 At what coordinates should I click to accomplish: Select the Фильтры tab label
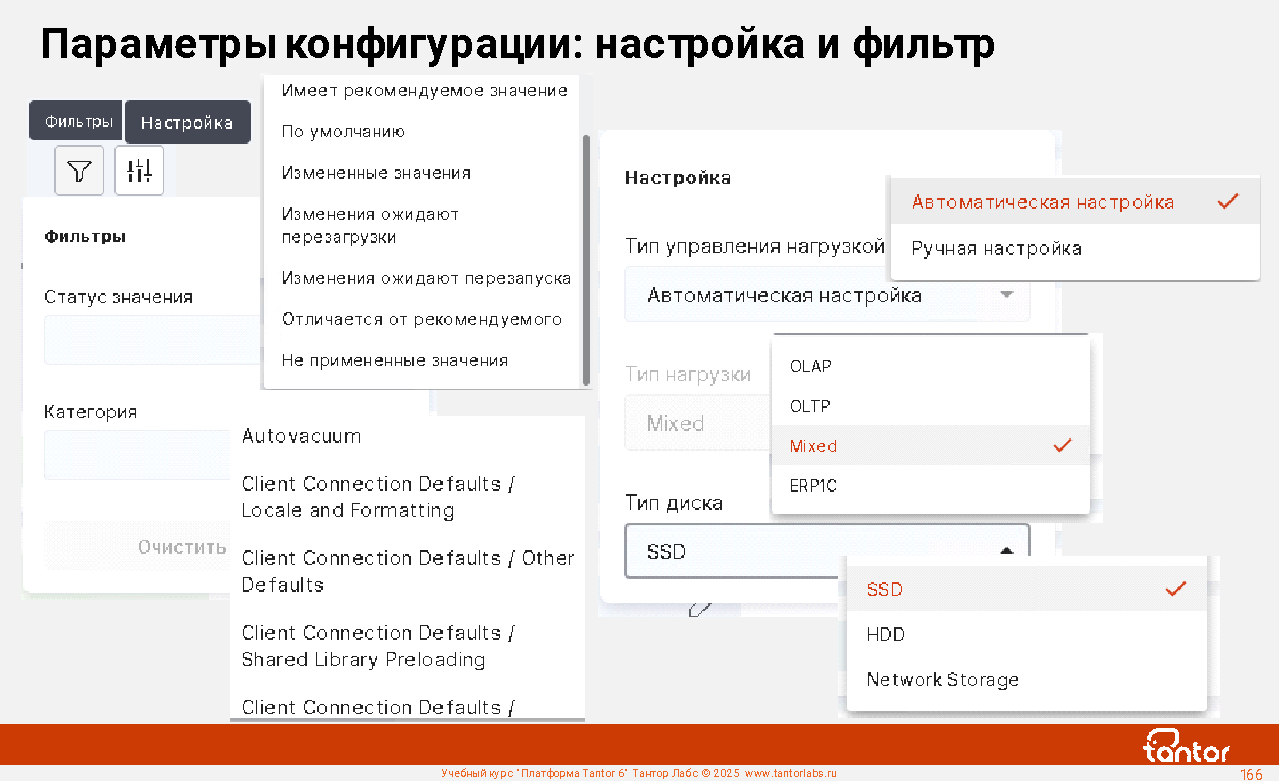[77, 121]
